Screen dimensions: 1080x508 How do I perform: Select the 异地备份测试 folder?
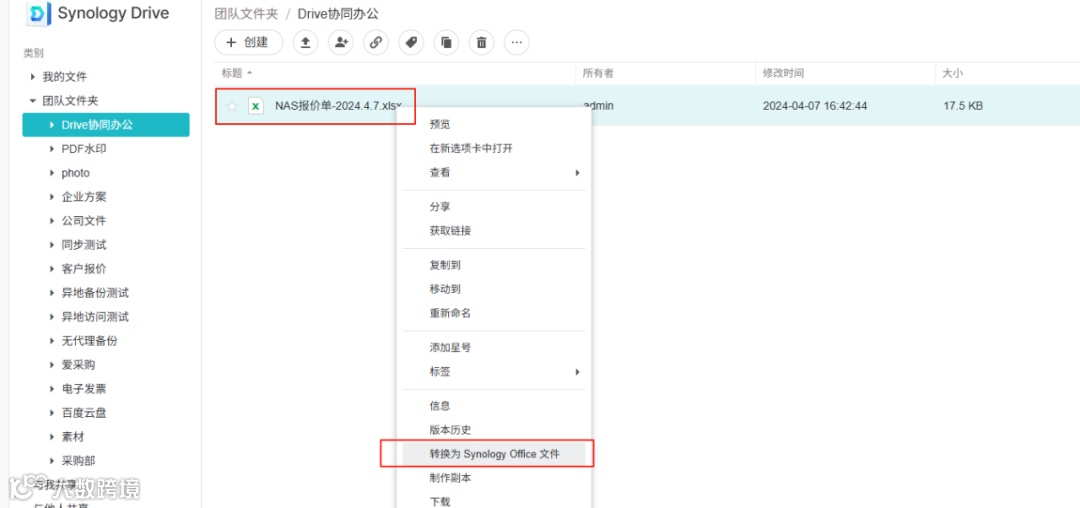[95, 293]
